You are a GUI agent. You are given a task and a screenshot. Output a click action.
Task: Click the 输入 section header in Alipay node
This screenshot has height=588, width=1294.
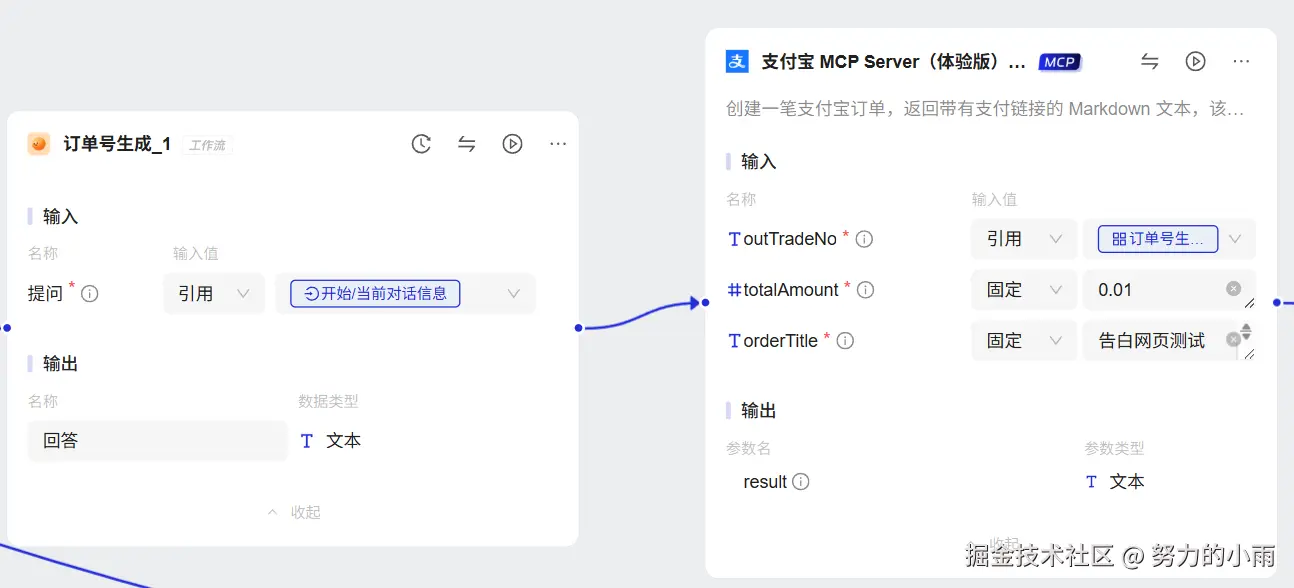[758, 161]
